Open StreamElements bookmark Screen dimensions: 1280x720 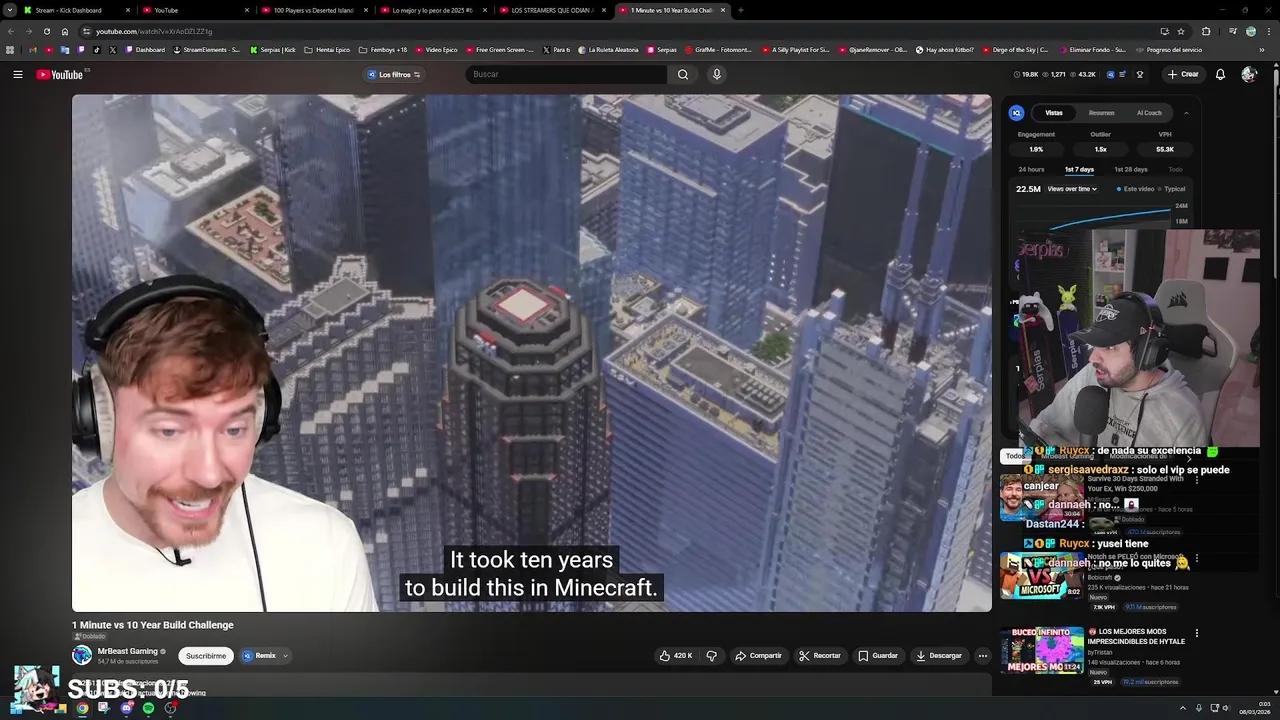(206, 49)
